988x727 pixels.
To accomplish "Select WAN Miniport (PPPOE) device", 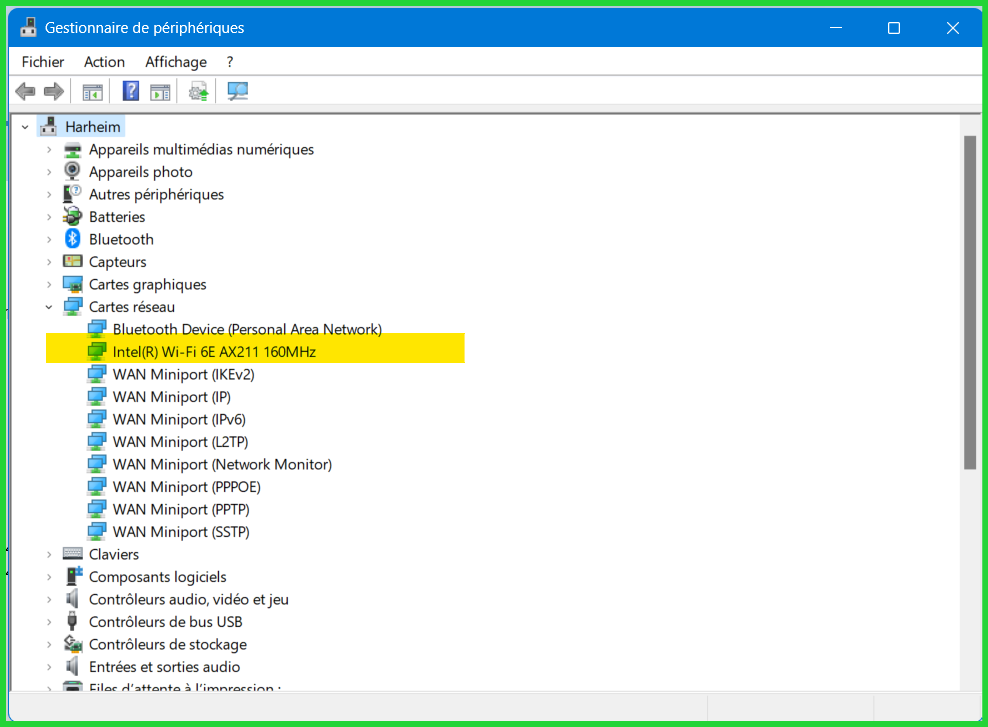I will click(x=186, y=487).
